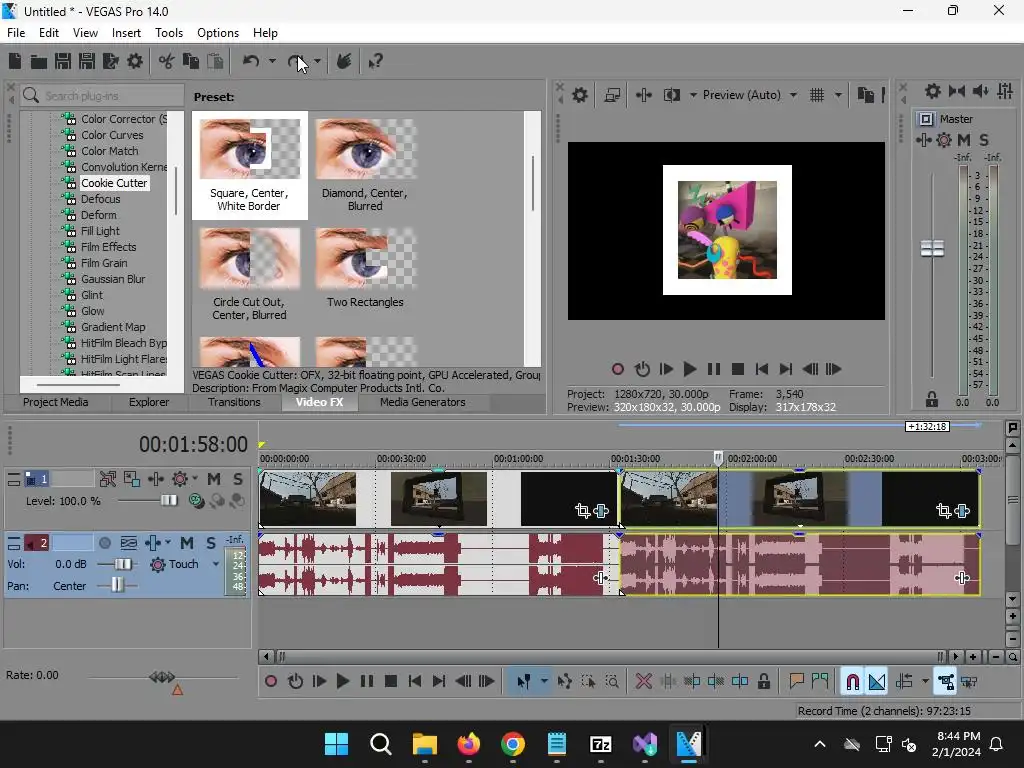
Task: Open Event FX on second video clip
Action: click(x=962, y=511)
